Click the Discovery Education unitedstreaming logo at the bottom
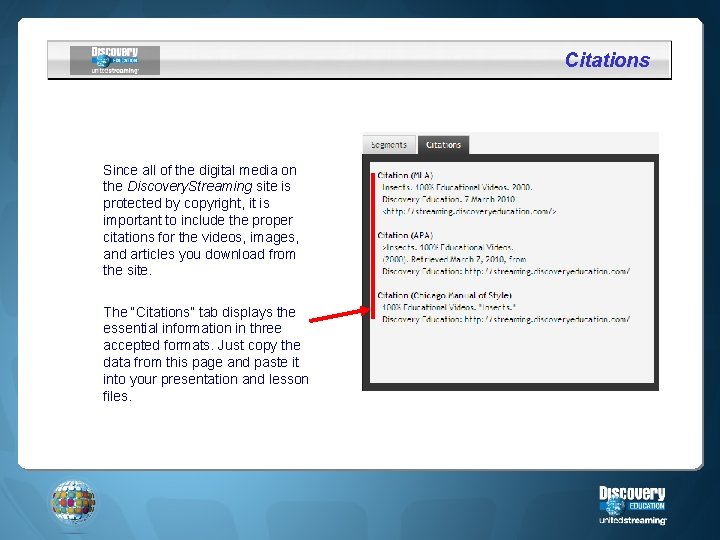Viewport: 720px width, 540px height. 632,505
